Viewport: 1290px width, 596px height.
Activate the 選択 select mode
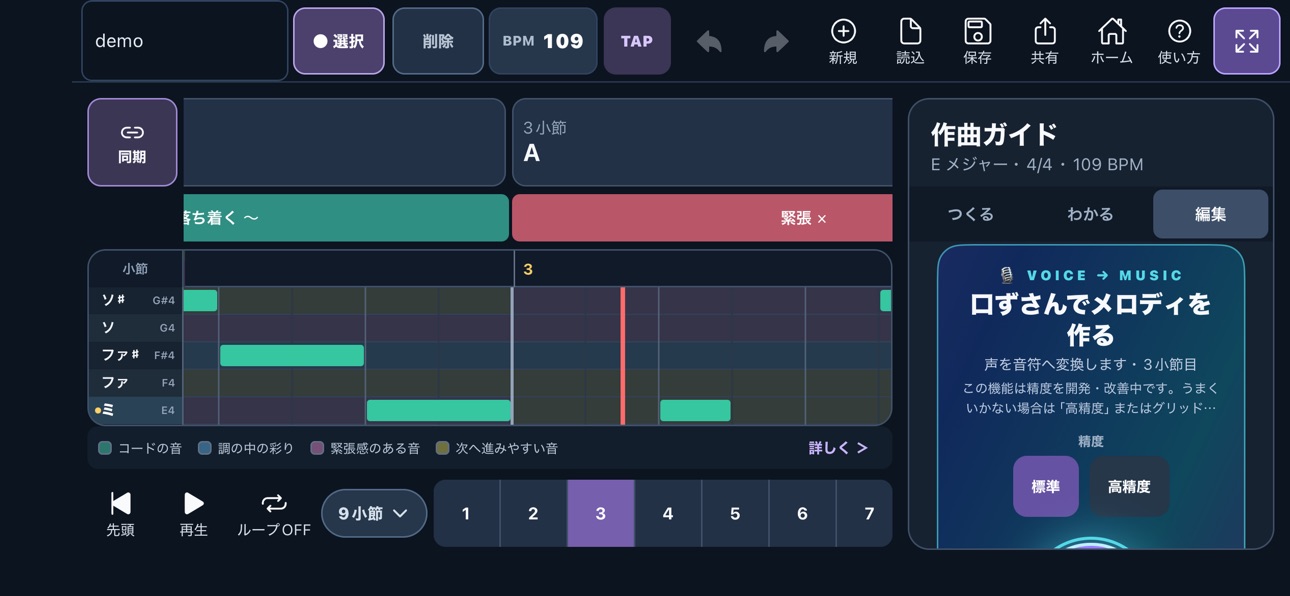tap(339, 41)
